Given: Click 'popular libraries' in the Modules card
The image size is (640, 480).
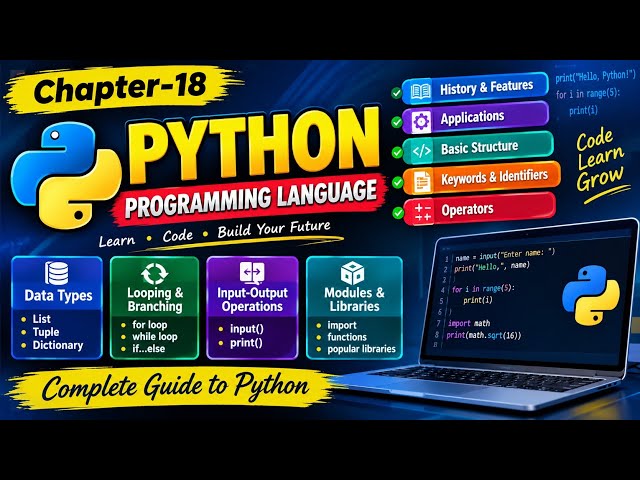Looking at the screenshot, I should [361, 349].
